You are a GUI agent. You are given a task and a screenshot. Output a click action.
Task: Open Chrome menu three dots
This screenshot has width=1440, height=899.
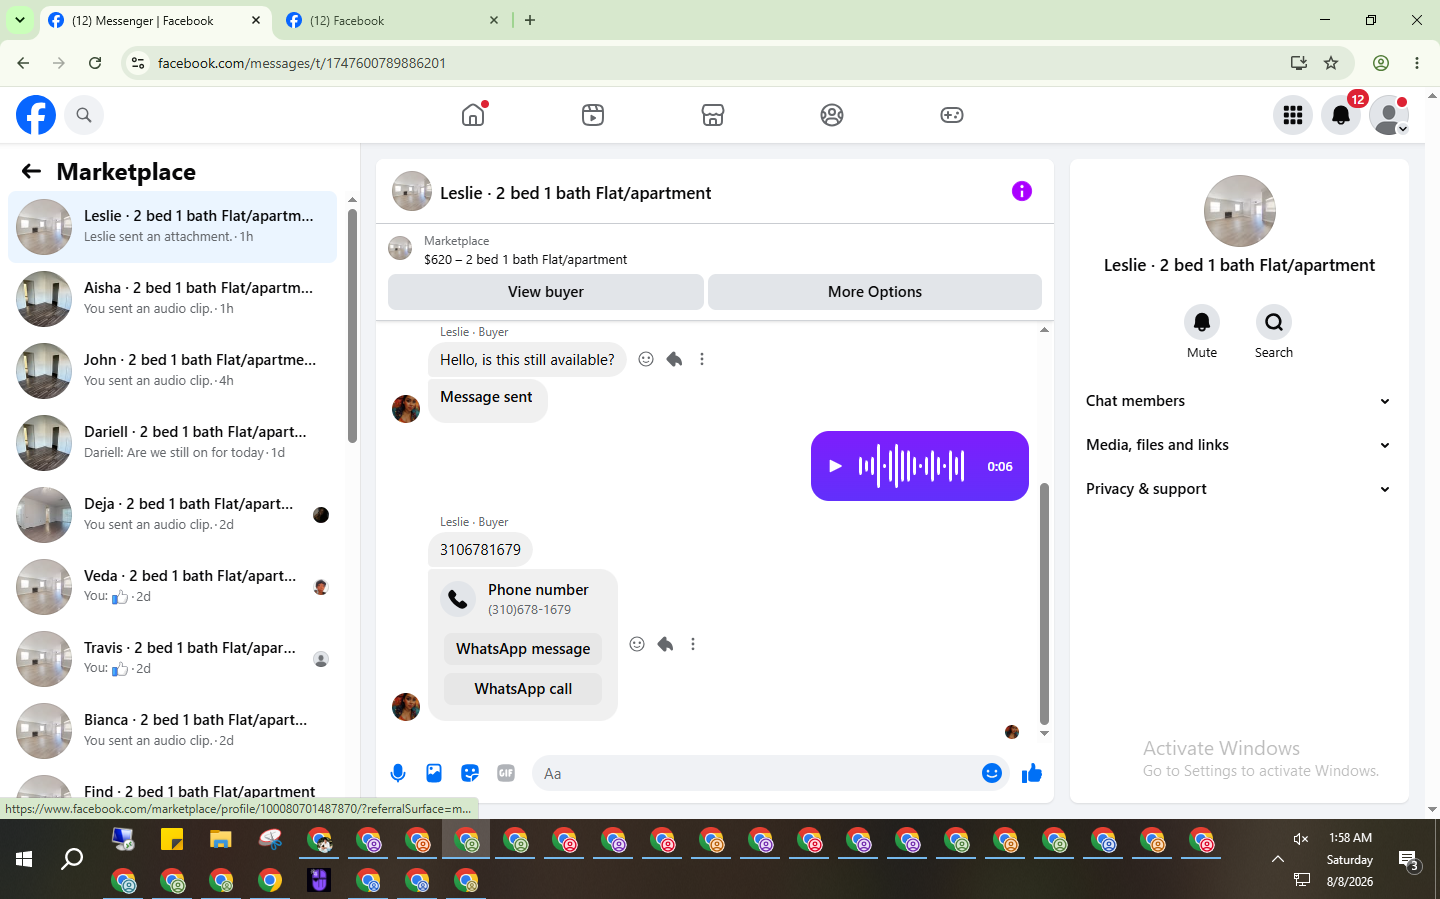coord(1417,63)
